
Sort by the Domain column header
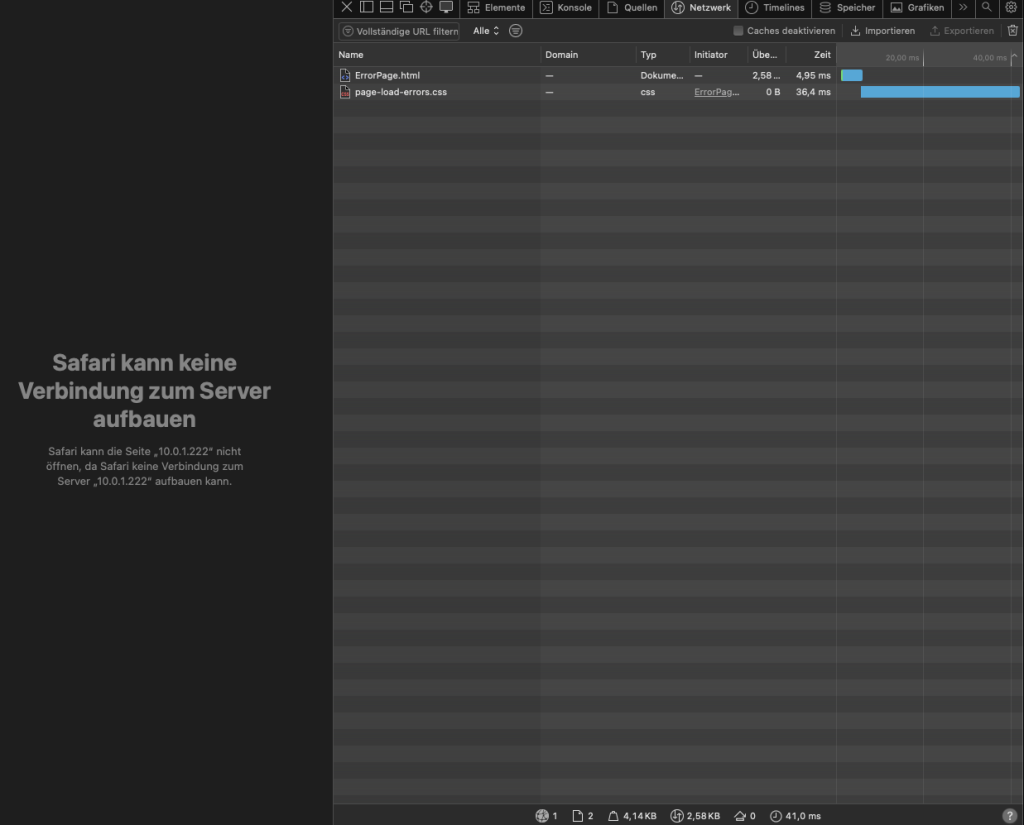coord(588,55)
